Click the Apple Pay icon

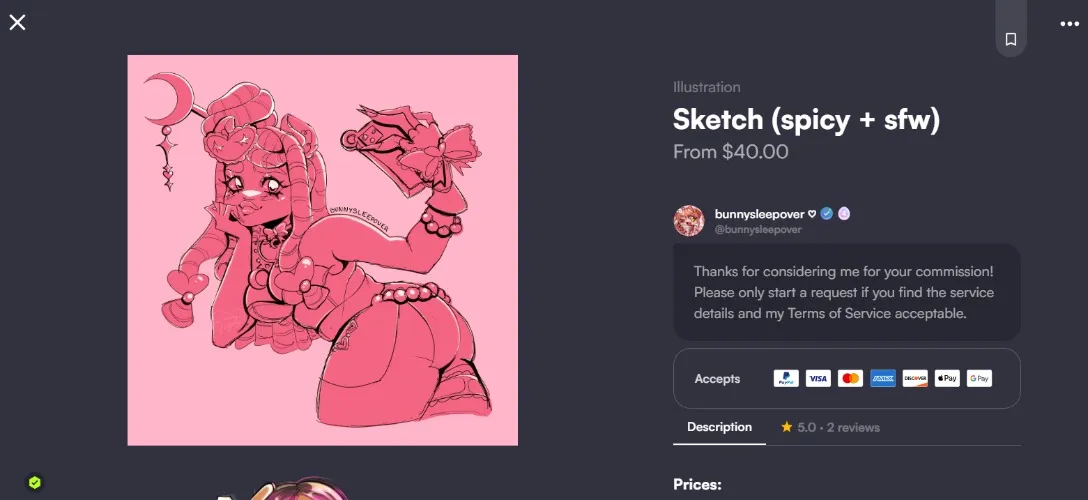[947, 379]
